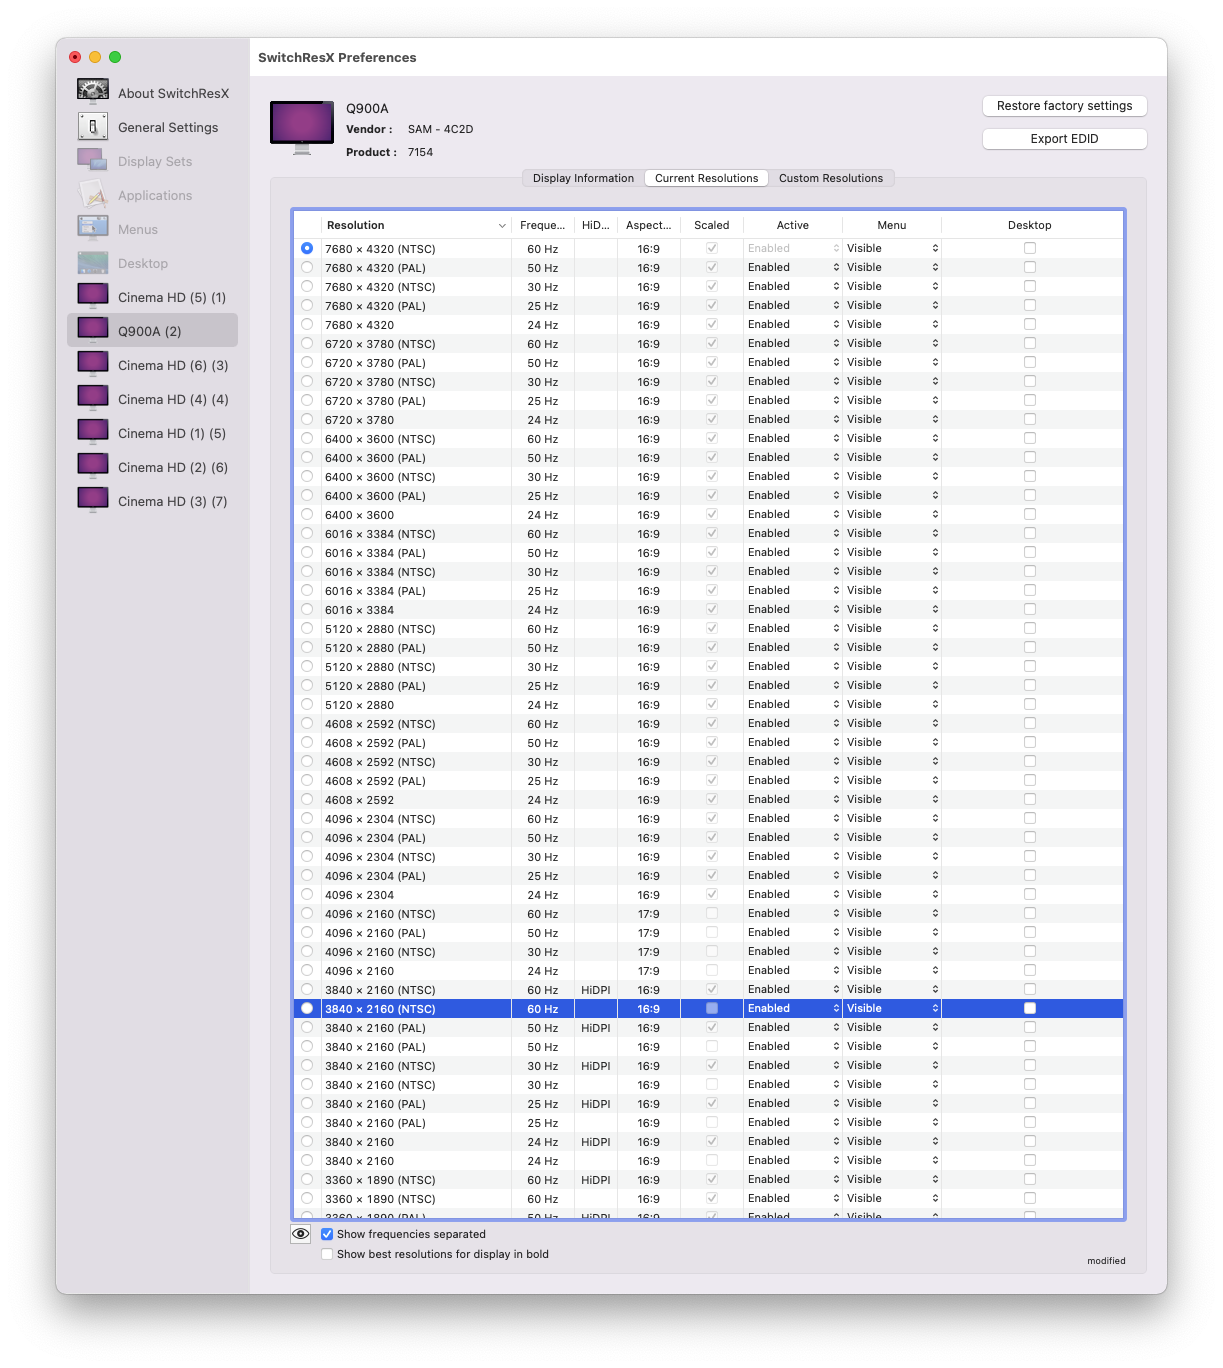Open Menu dropdown in highlighted 3840 × 2160 row
Viewport: 1223px width, 1368px height.
coord(892,1008)
